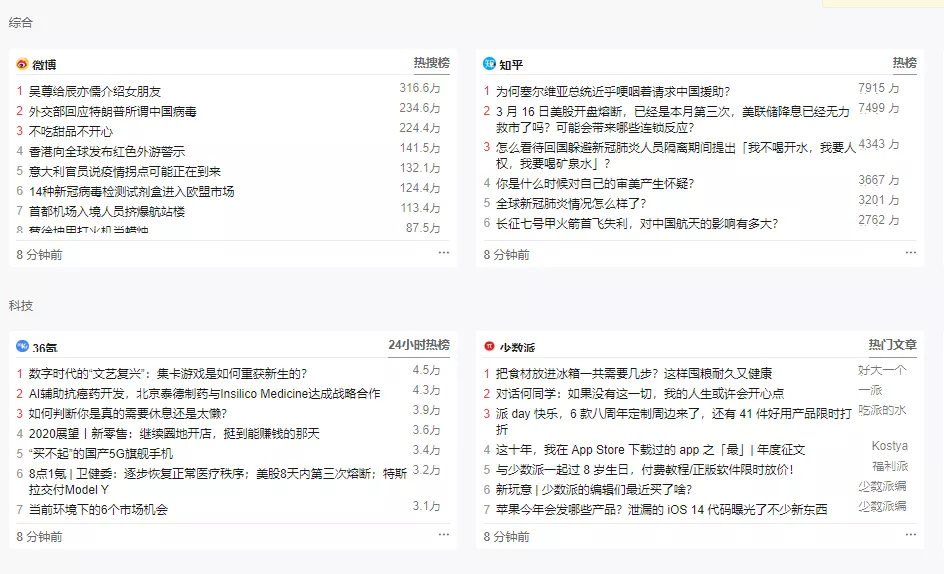Open Weibo topic 香港向全球发布红色外游警示
This screenshot has height=574, width=944.
tap(107, 151)
